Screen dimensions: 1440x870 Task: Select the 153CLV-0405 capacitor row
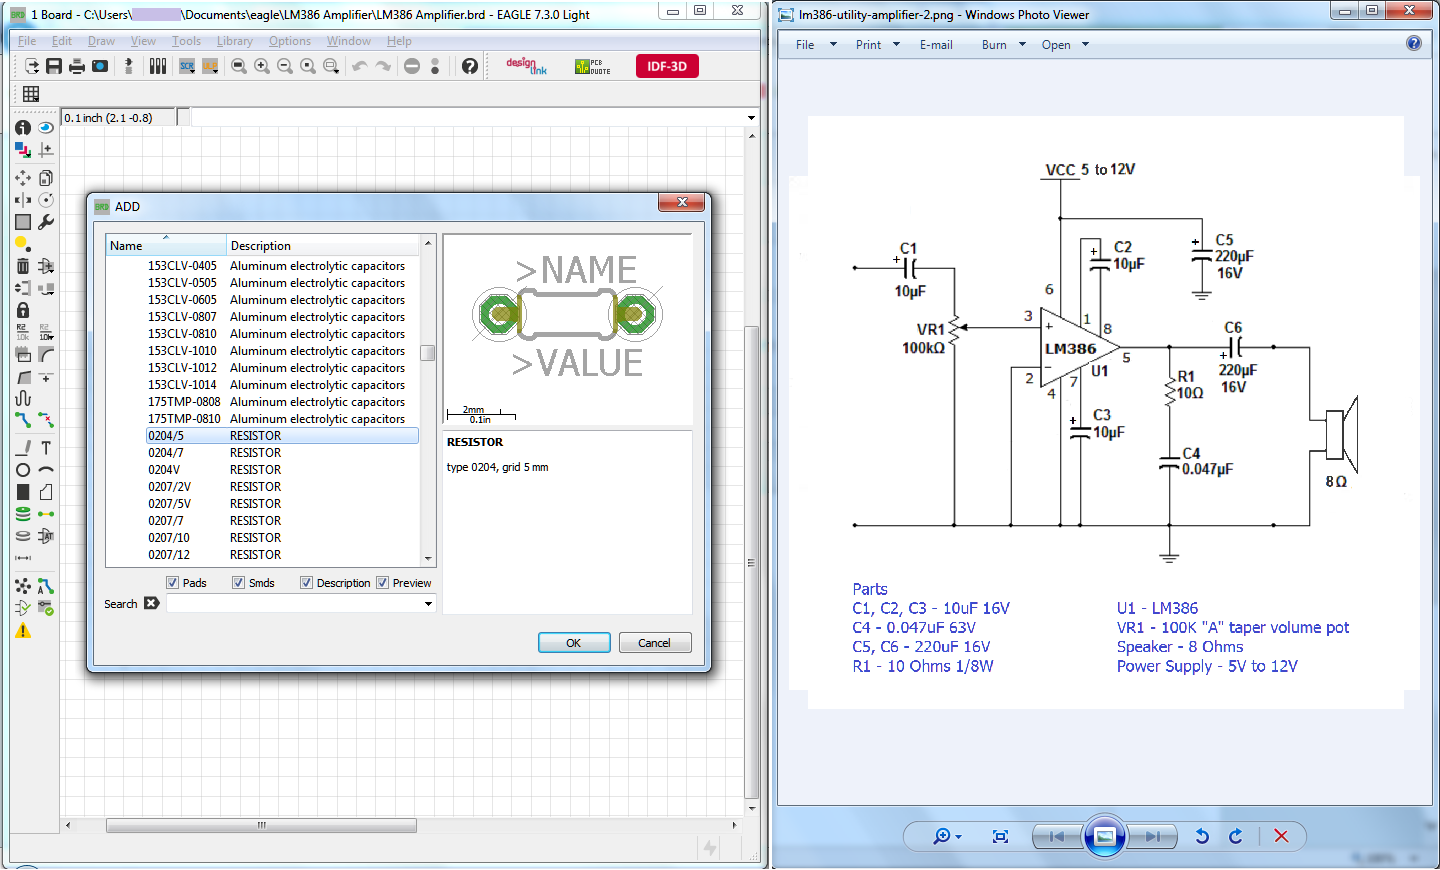point(282,266)
